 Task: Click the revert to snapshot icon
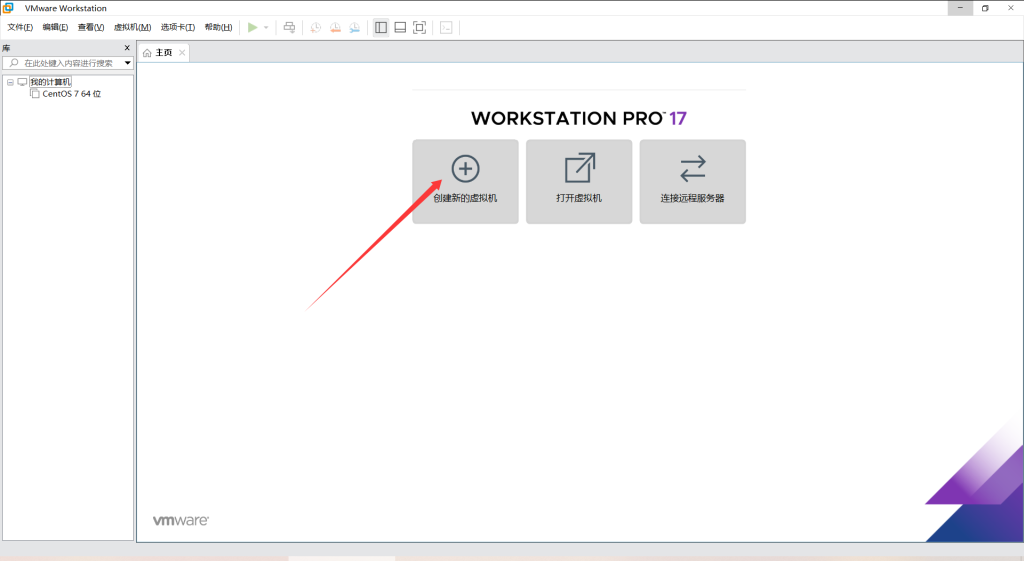pyautogui.click(x=335, y=27)
